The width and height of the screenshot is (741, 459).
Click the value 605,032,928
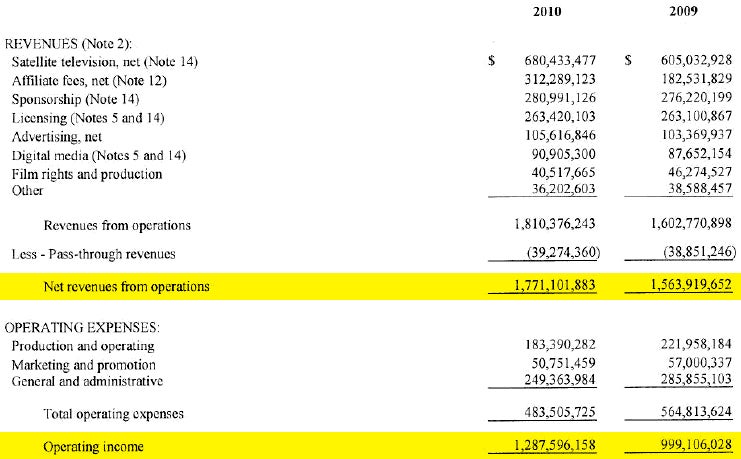point(696,60)
